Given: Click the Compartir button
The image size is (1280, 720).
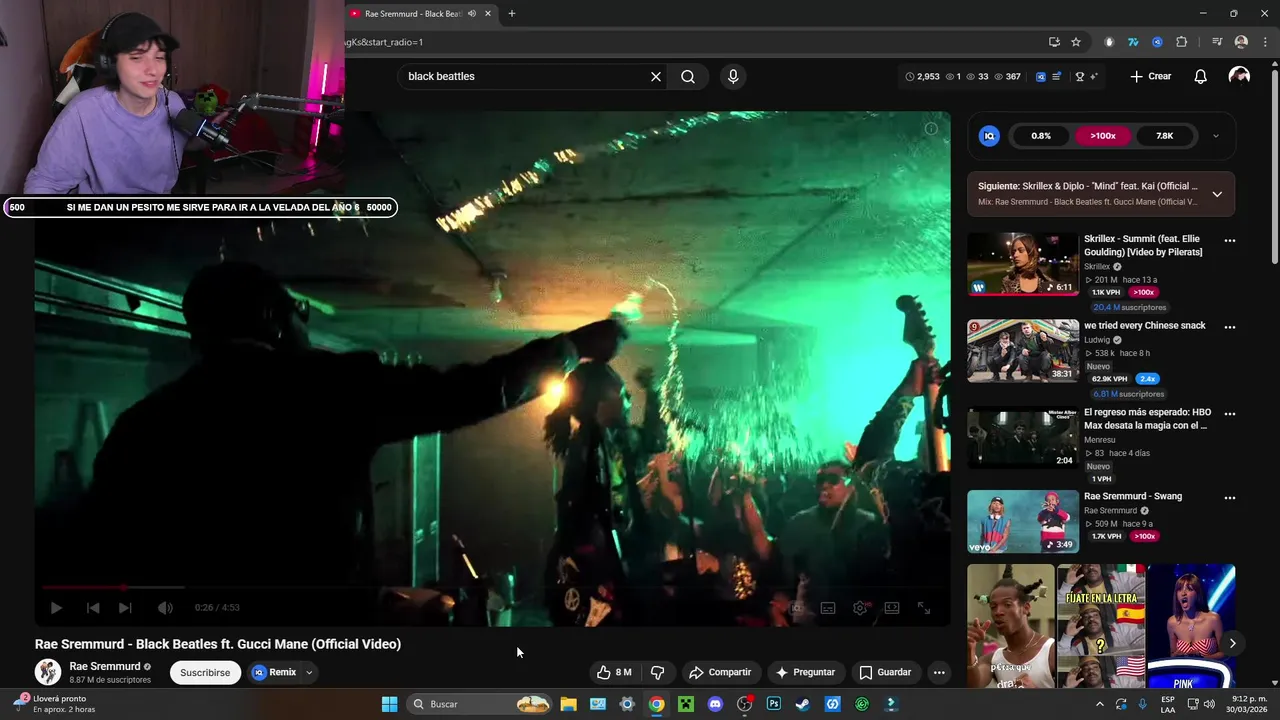Looking at the screenshot, I should pos(720,672).
